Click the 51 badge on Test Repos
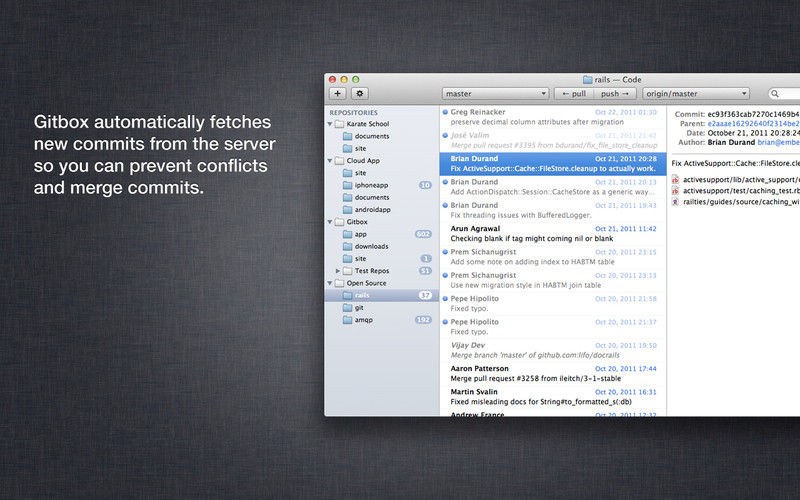This screenshot has width=800, height=500. click(x=425, y=271)
